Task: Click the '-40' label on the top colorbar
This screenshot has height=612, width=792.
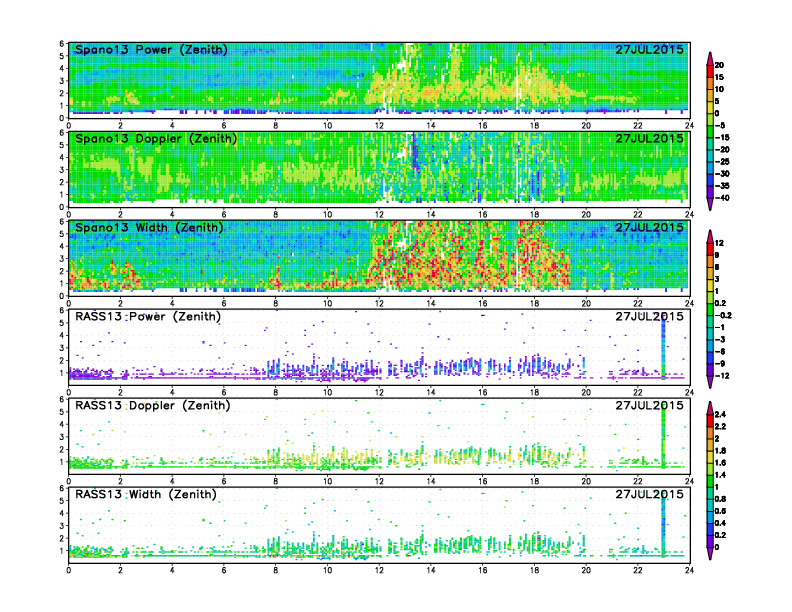Action: point(722,198)
